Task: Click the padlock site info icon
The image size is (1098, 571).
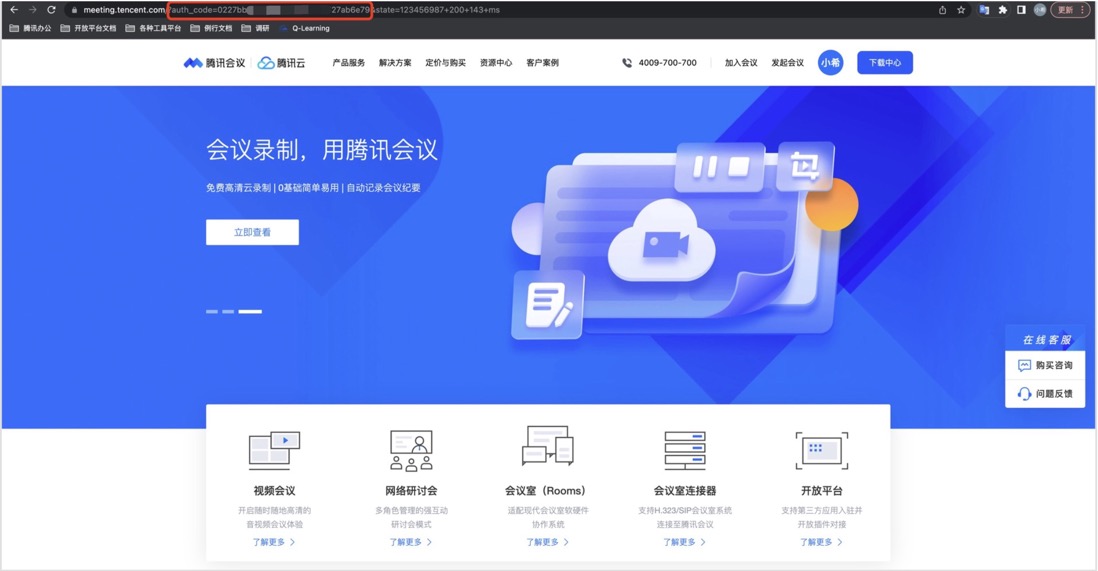Action: (x=74, y=10)
